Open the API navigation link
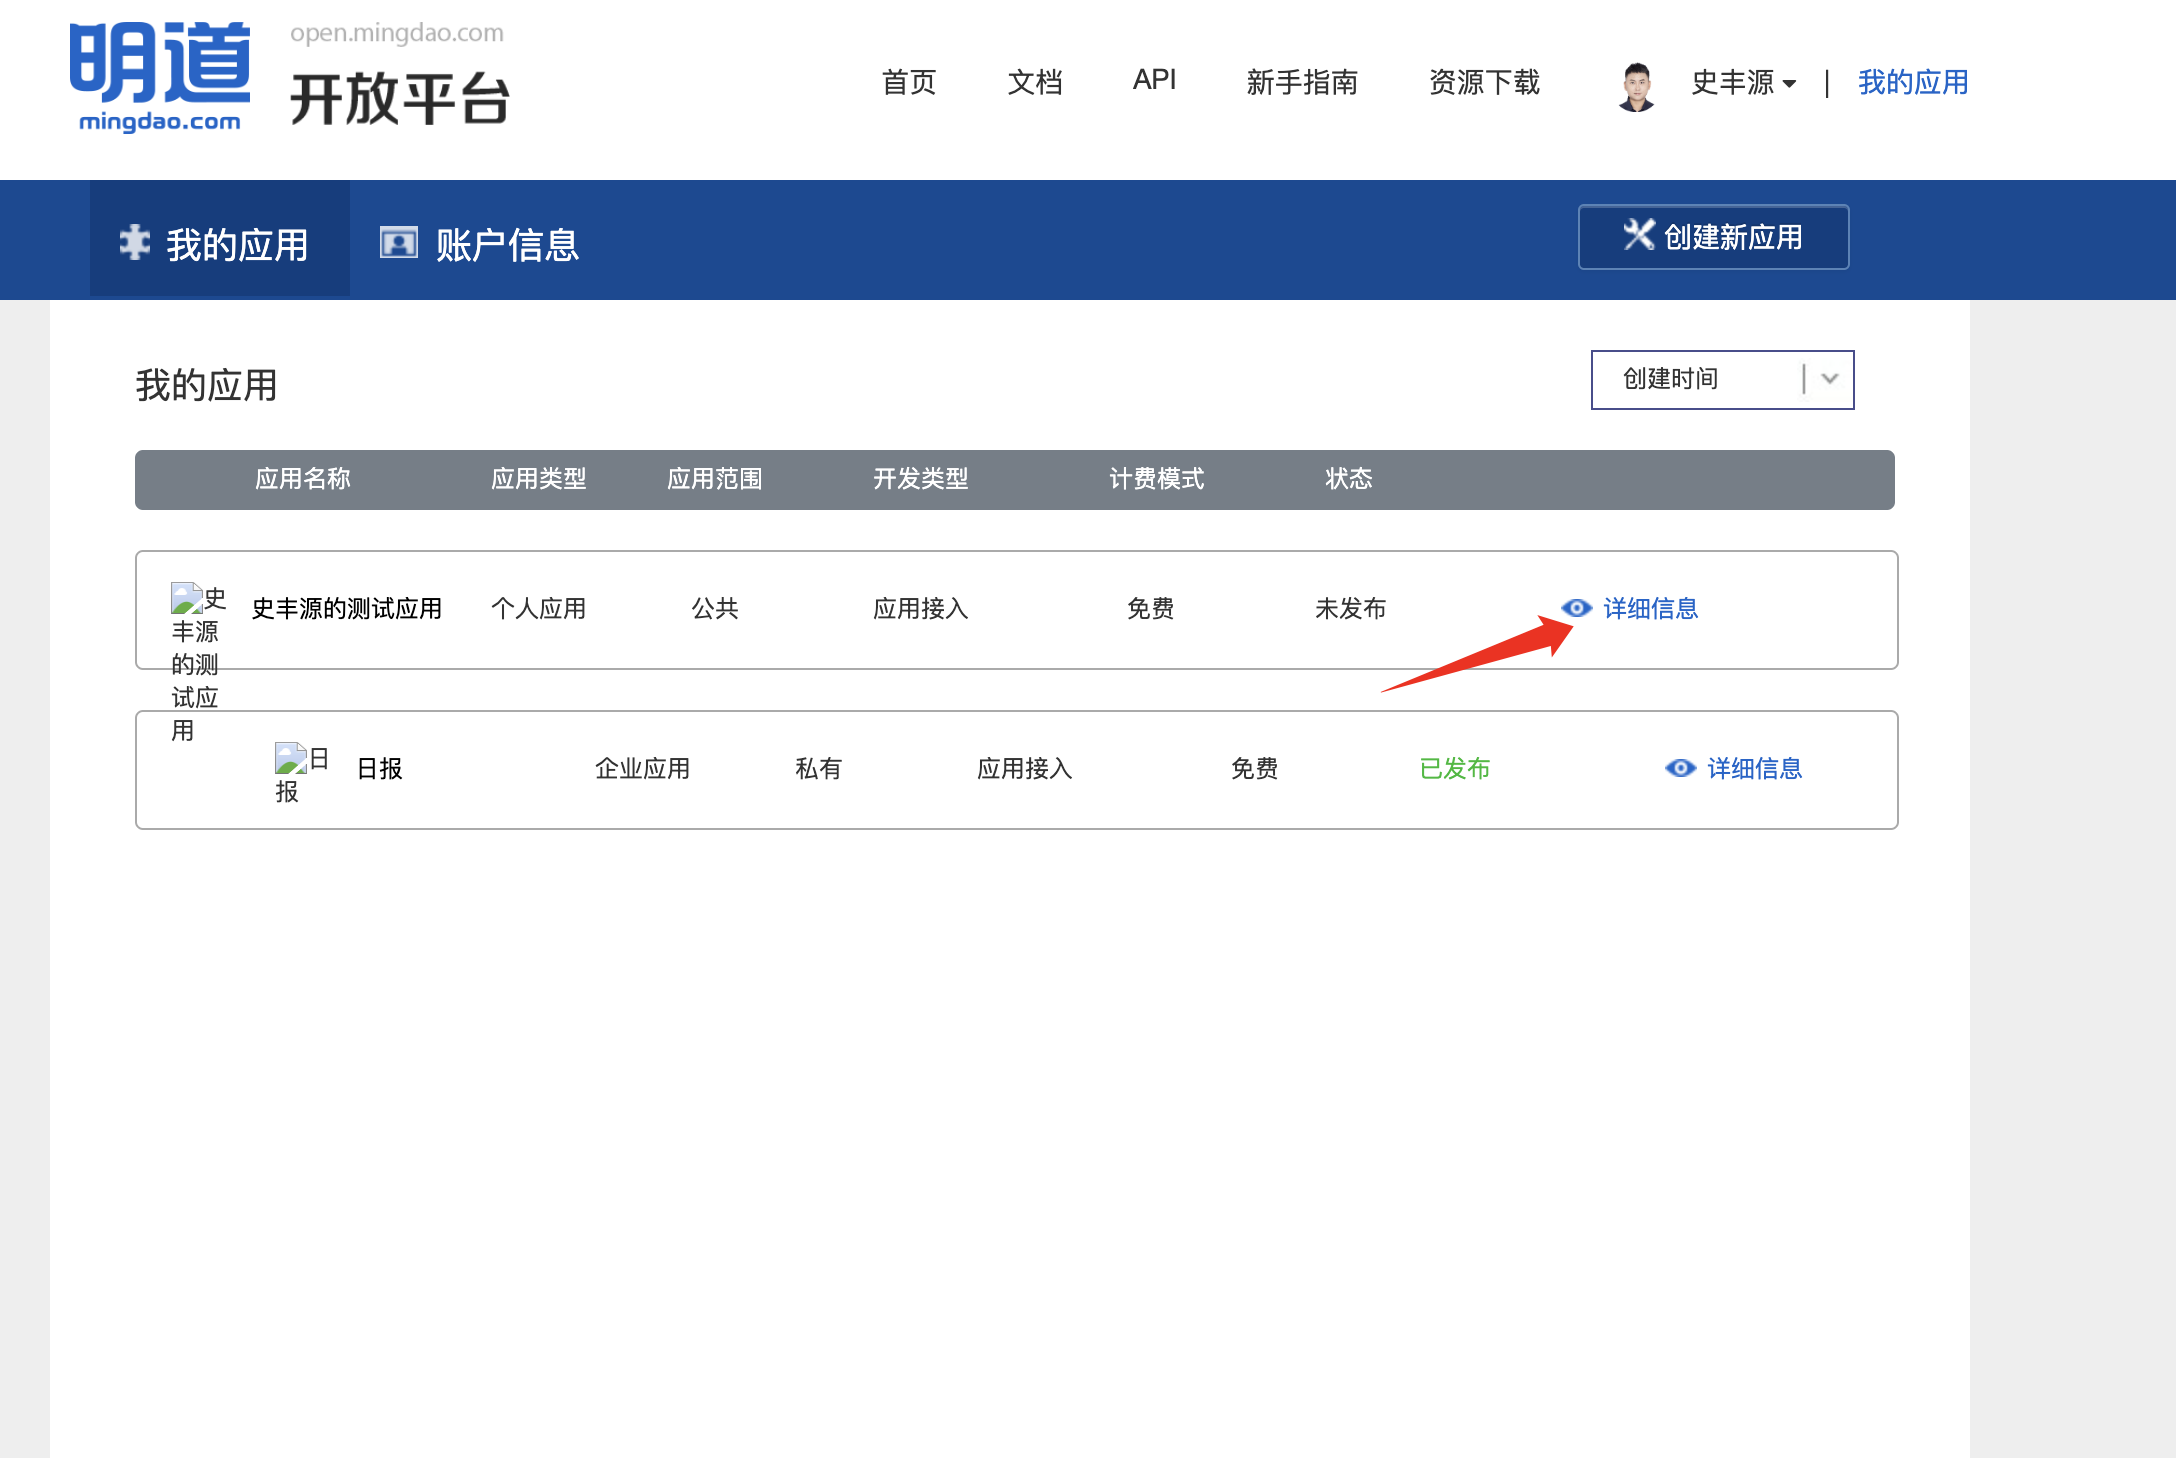Viewport: 2176px width, 1458px height. (x=1154, y=80)
